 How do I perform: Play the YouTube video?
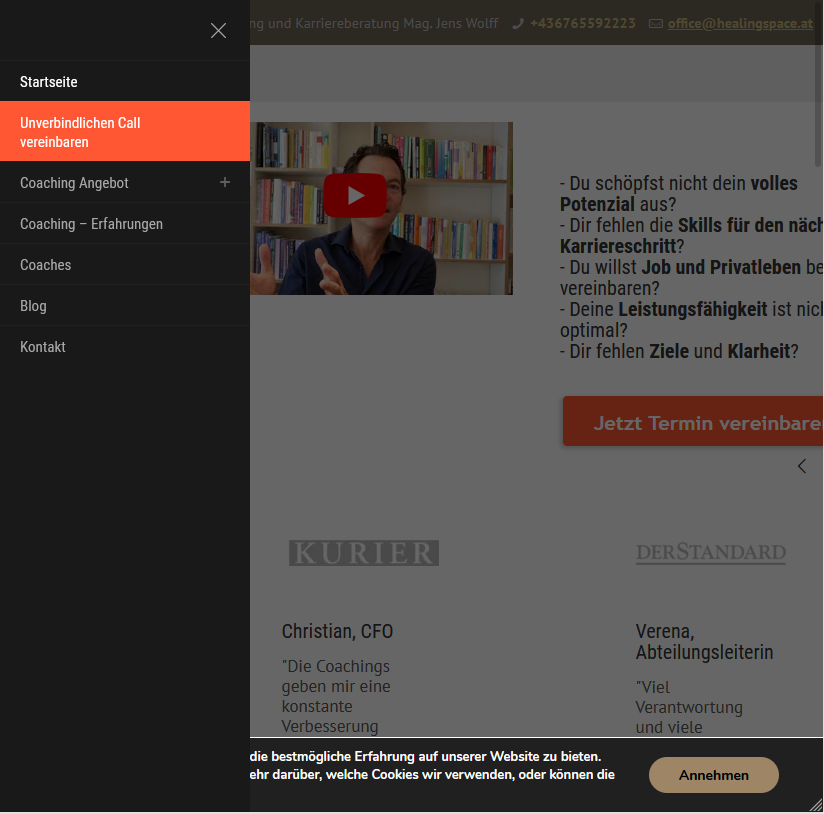tap(355, 195)
